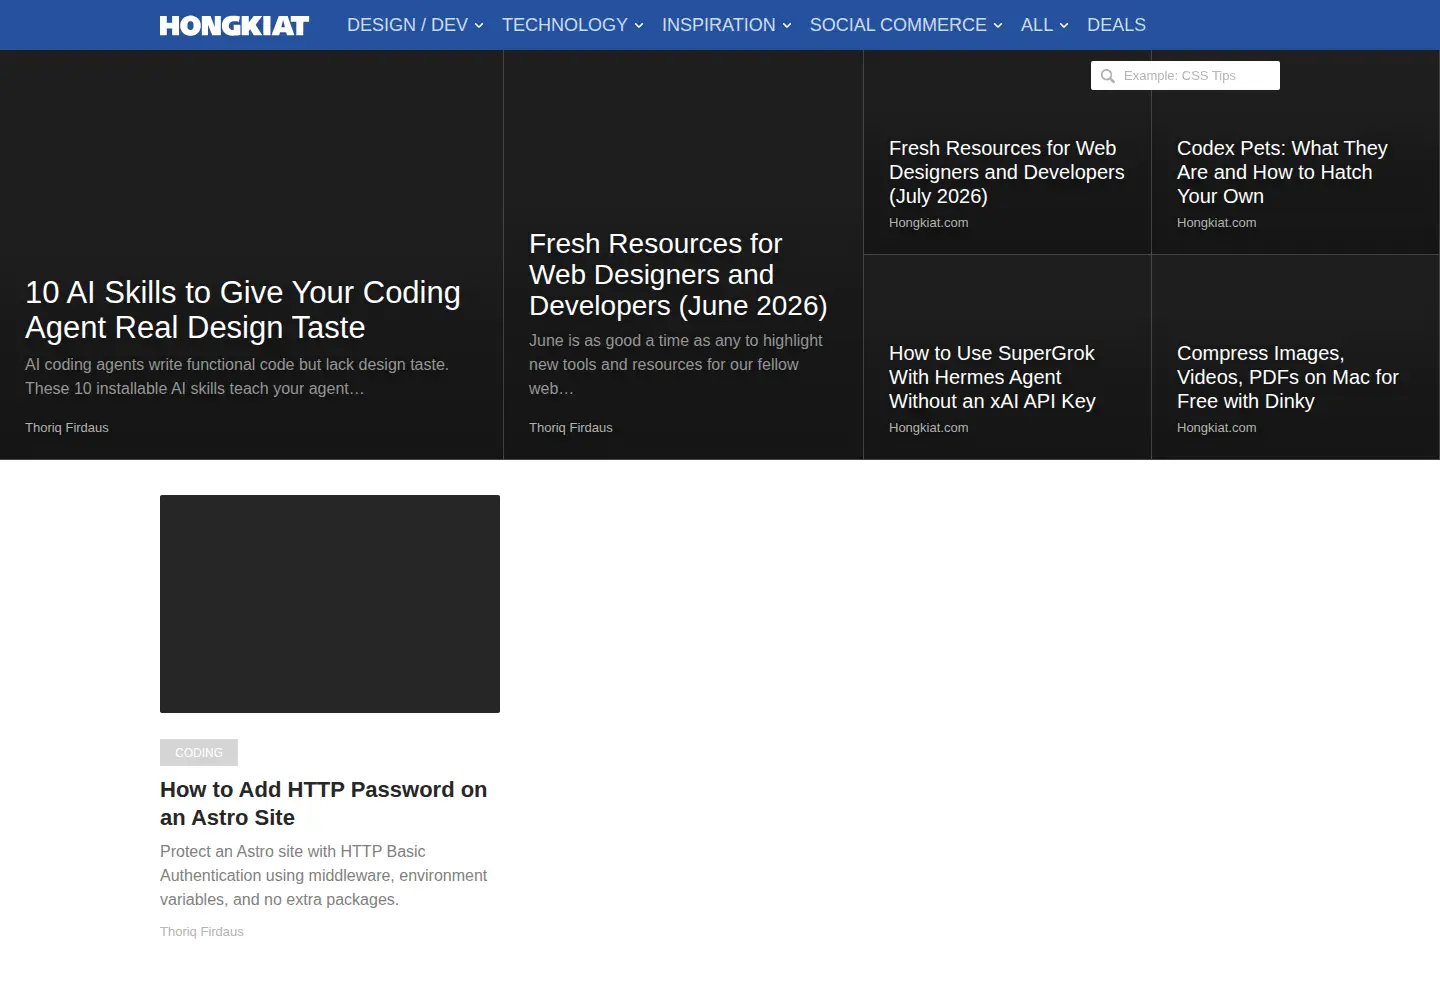Screen dimensions: 1440x1000
Task: Open 'How to Add HTTP Password on an Astro Site'
Action: [x=324, y=804]
